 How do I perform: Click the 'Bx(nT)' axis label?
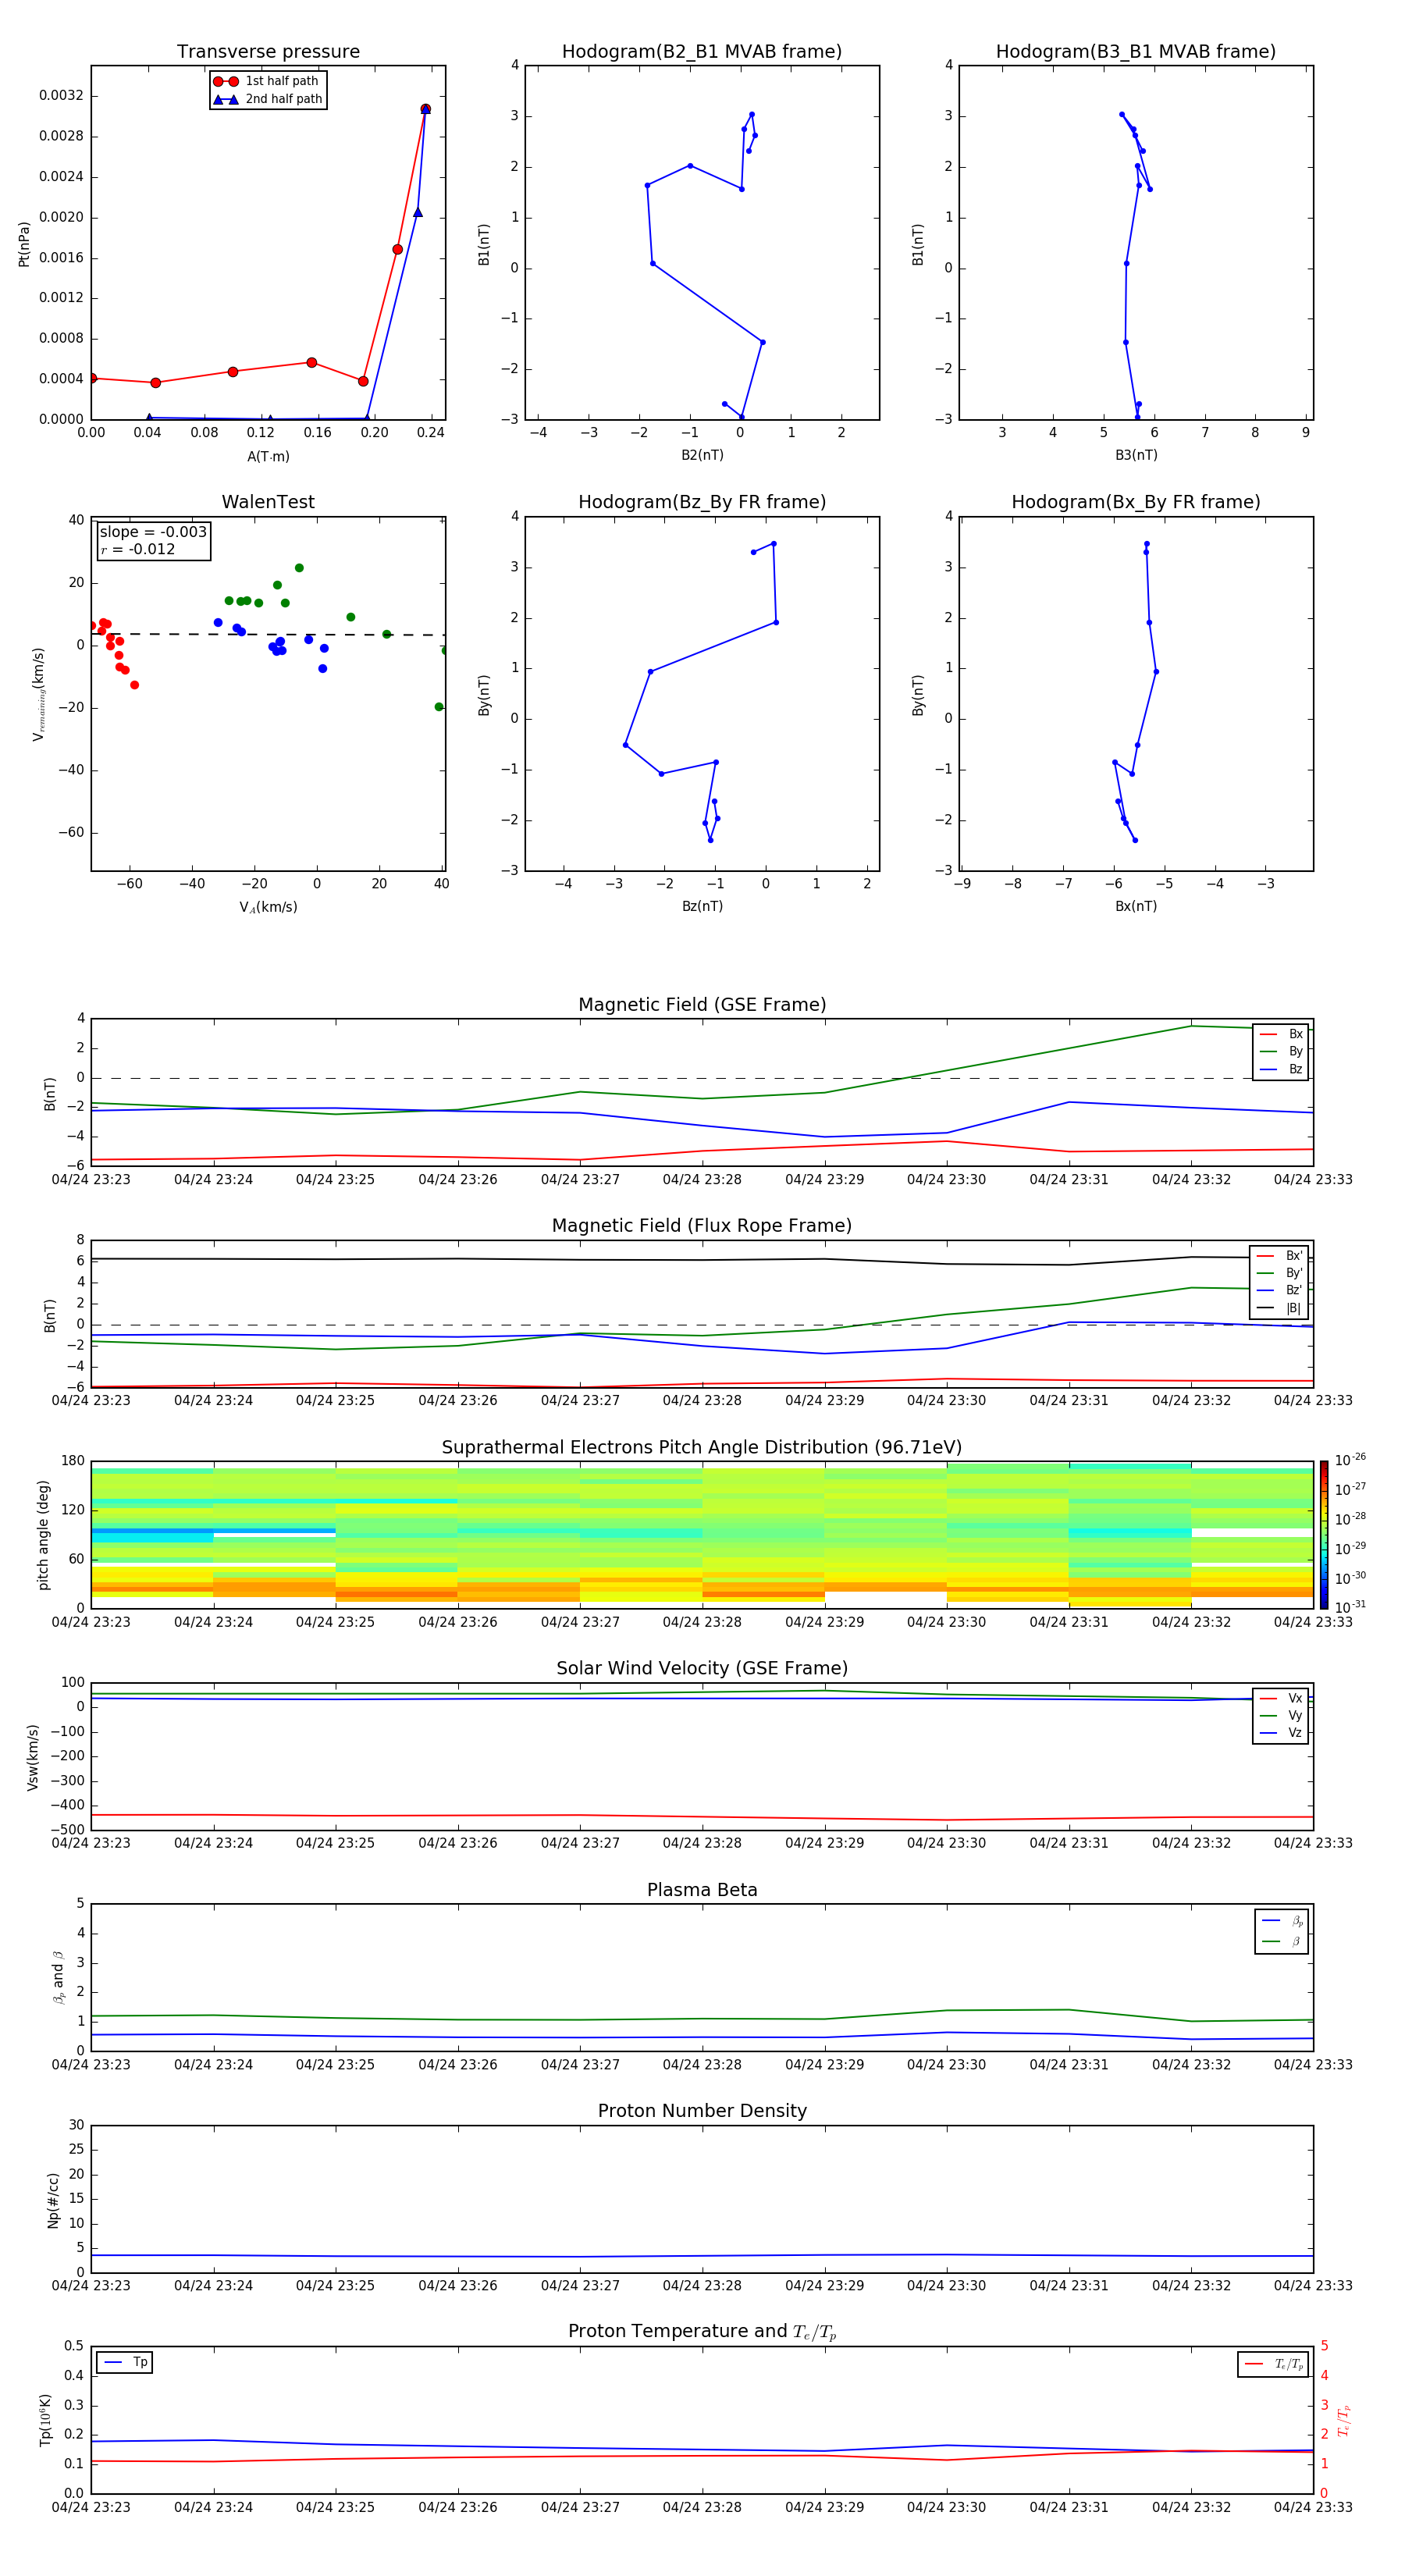click(x=1136, y=906)
